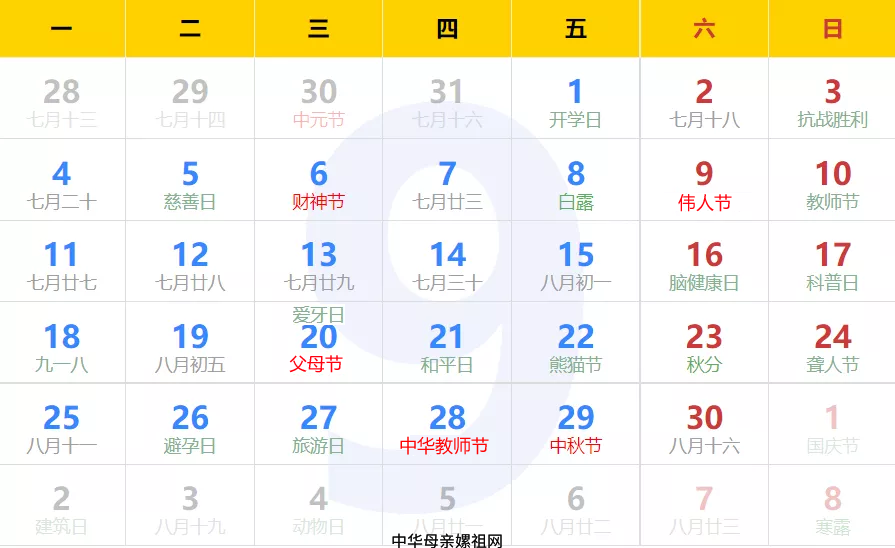895x548 pixels.
Task: Click the Thursday column header 四
Action: click(x=447, y=29)
